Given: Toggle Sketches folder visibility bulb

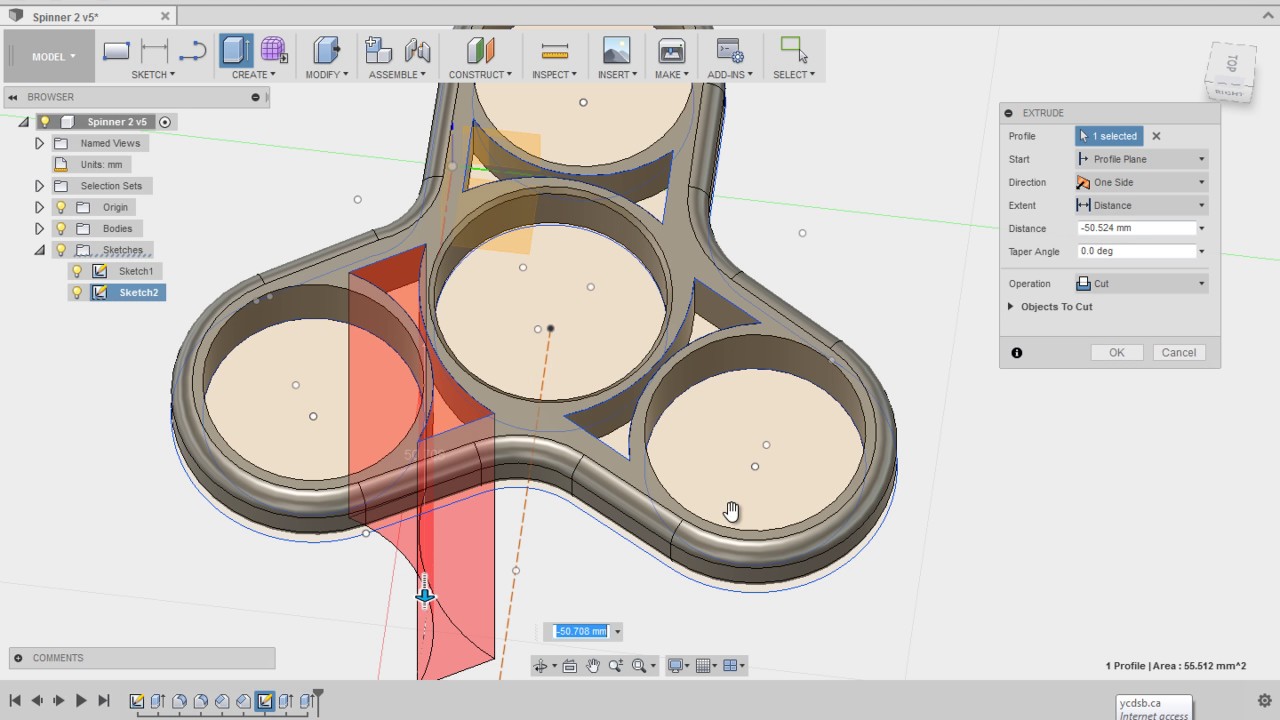Looking at the screenshot, I should (x=61, y=250).
